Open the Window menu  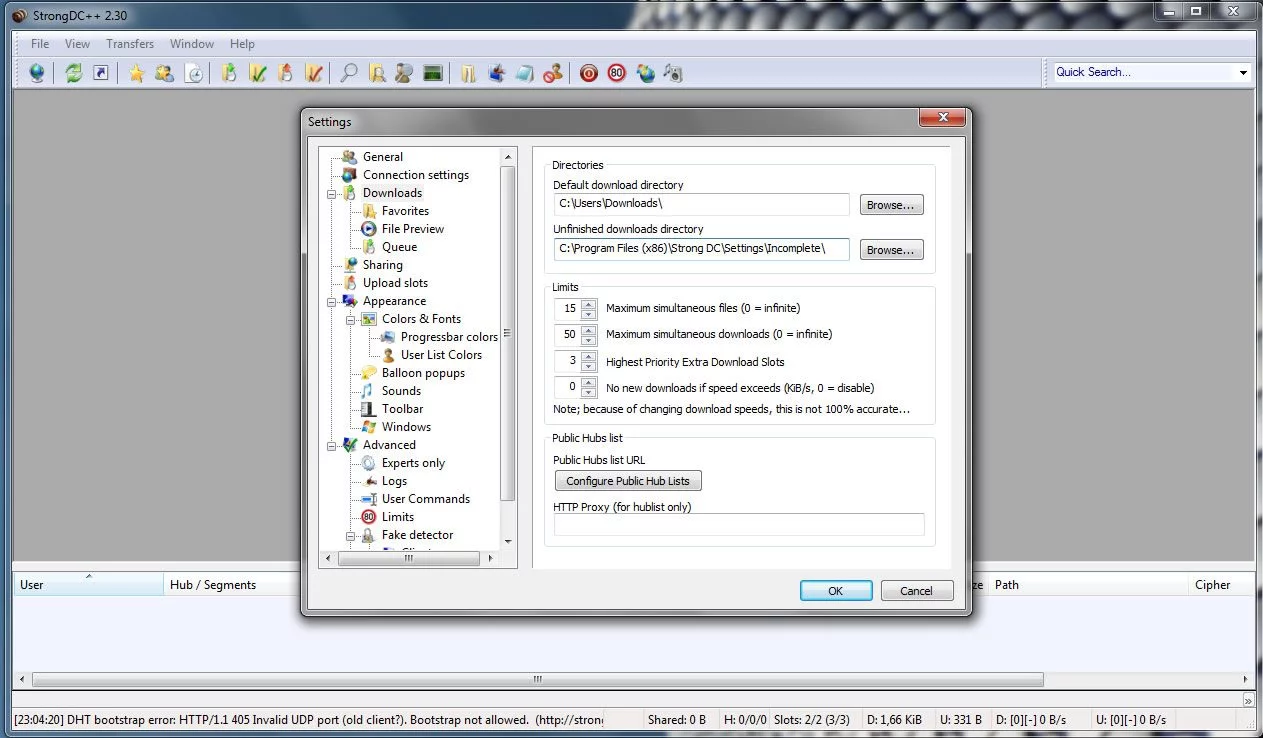coord(192,44)
